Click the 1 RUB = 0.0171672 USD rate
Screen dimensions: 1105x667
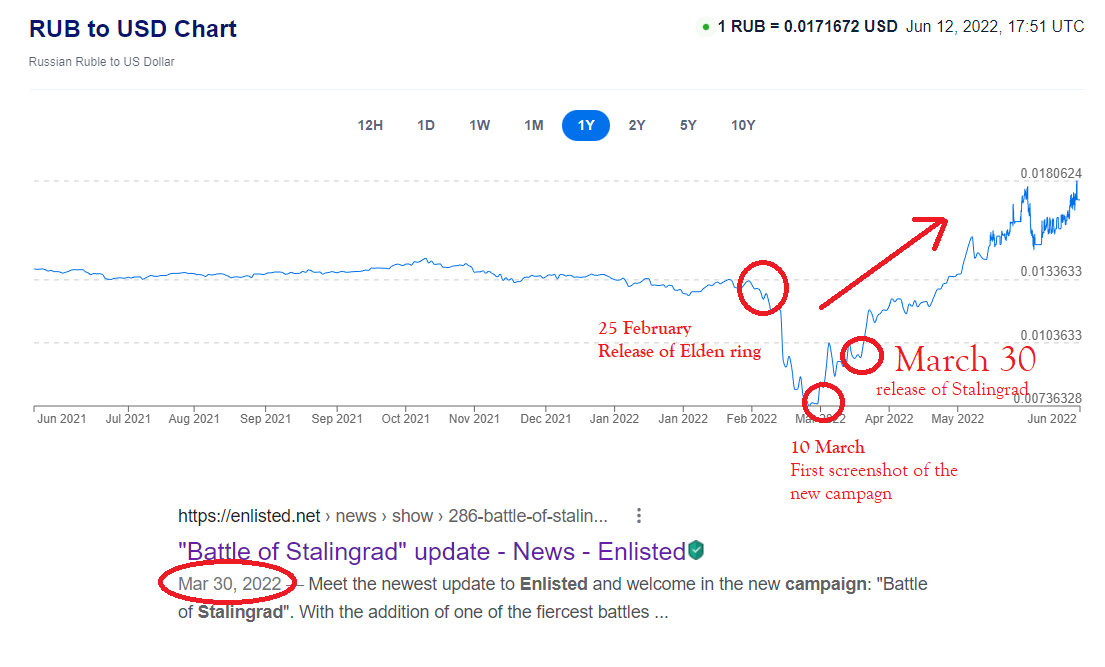click(808, 27)
